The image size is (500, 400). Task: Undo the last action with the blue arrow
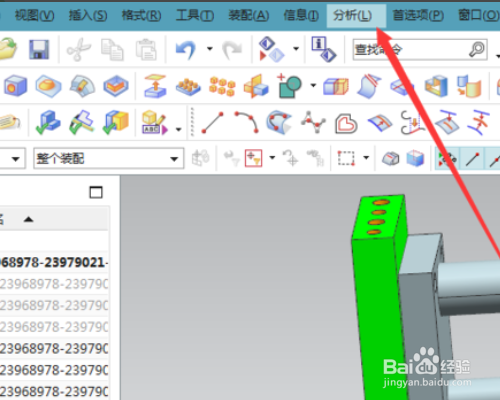coord(186,50)
